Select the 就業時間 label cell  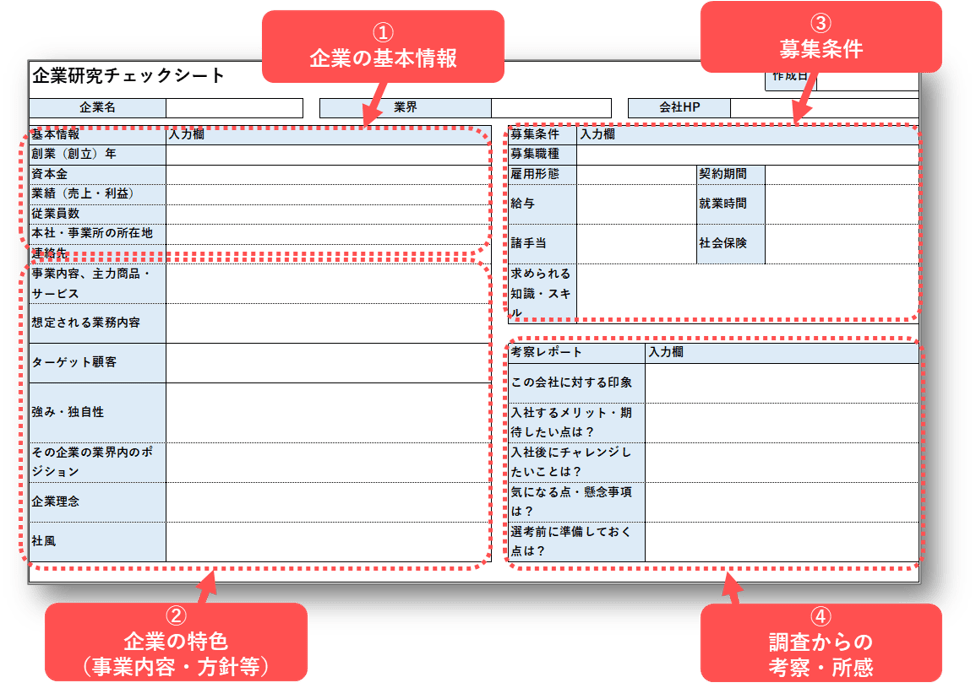(x=731, y=204)
